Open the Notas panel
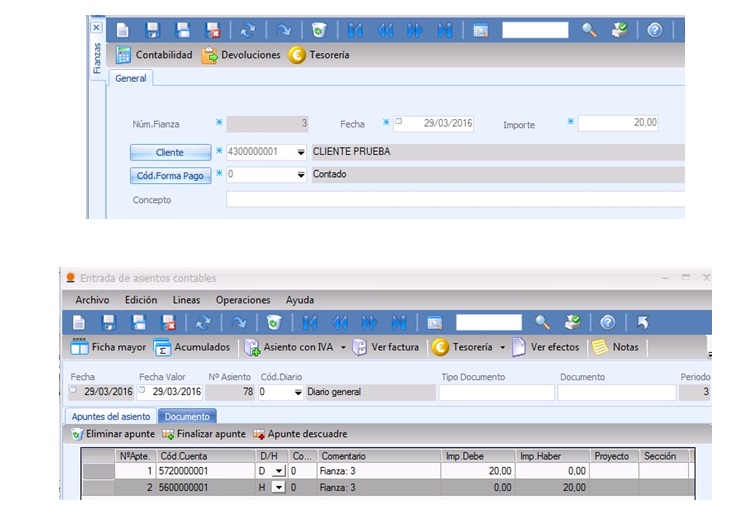The height and width of the screenshot is (520, 735). [615, 348]
